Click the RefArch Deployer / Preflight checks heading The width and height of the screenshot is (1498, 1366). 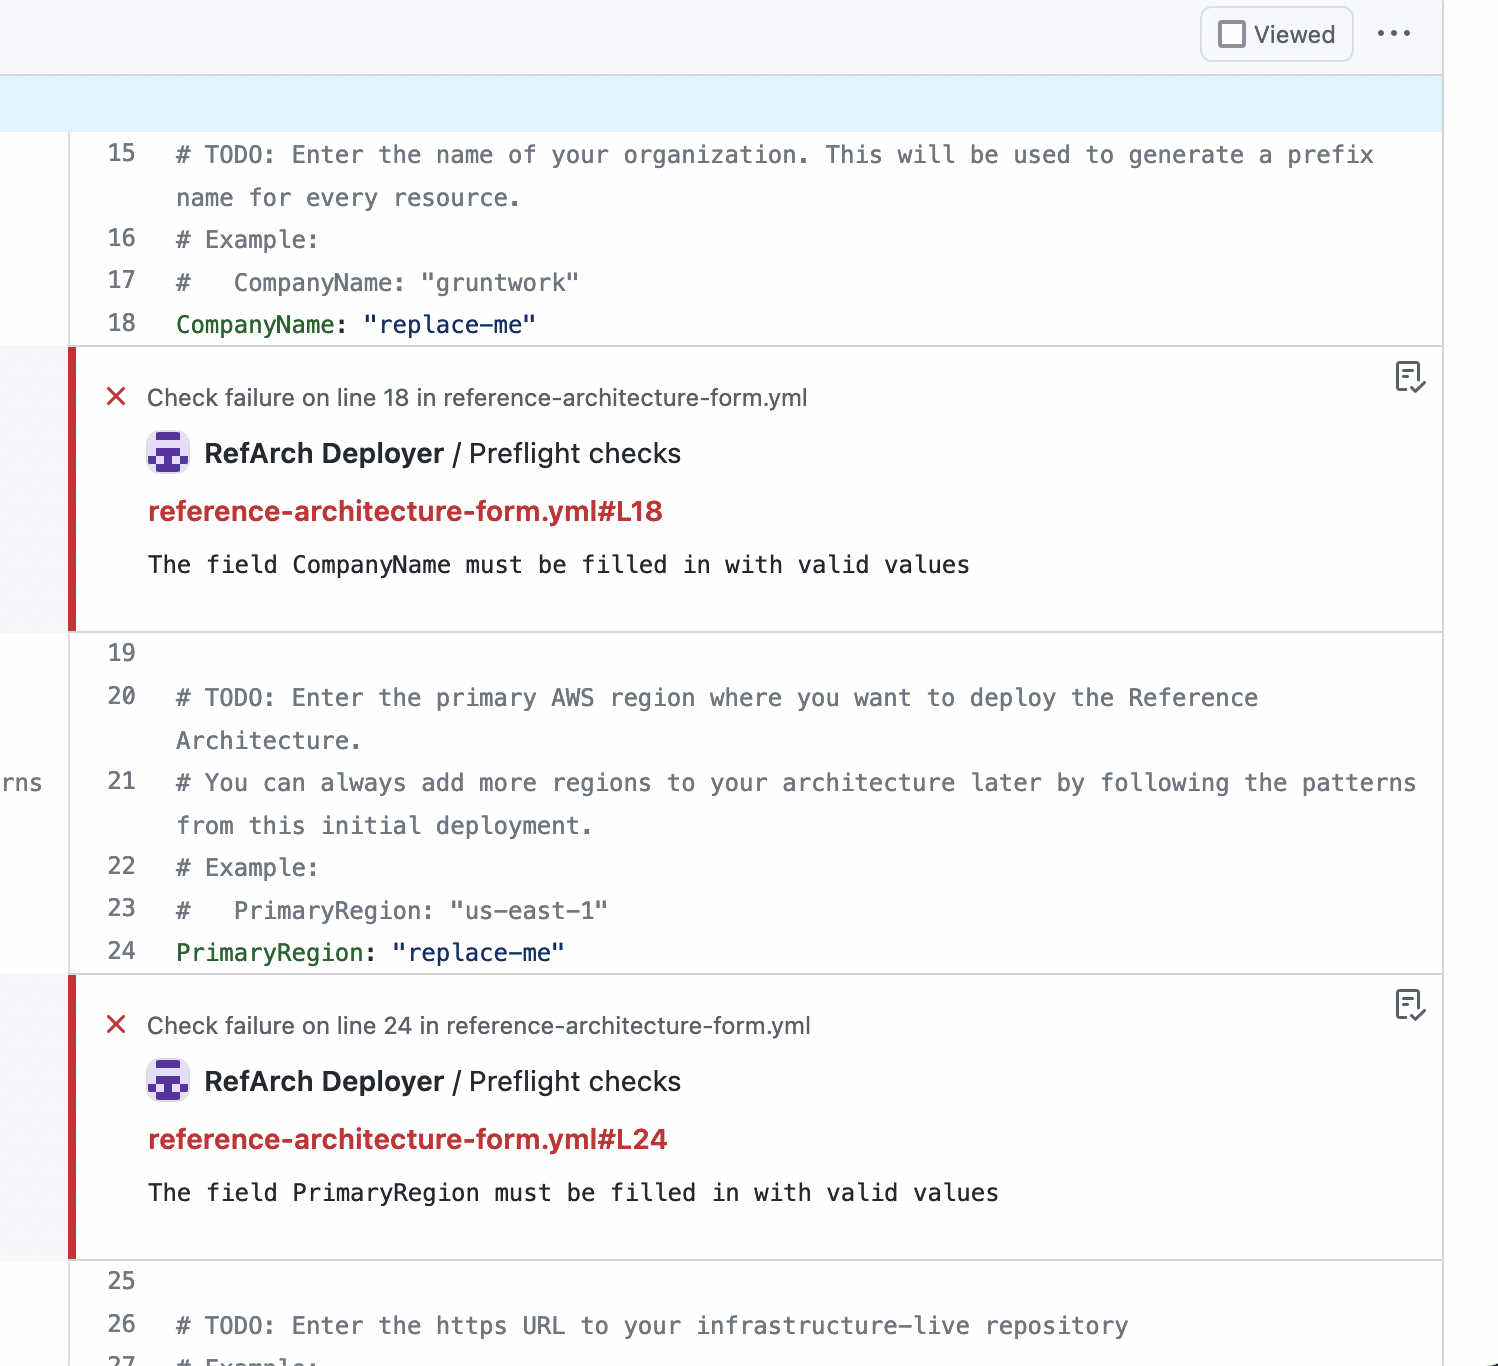click(x=442, y=452)
